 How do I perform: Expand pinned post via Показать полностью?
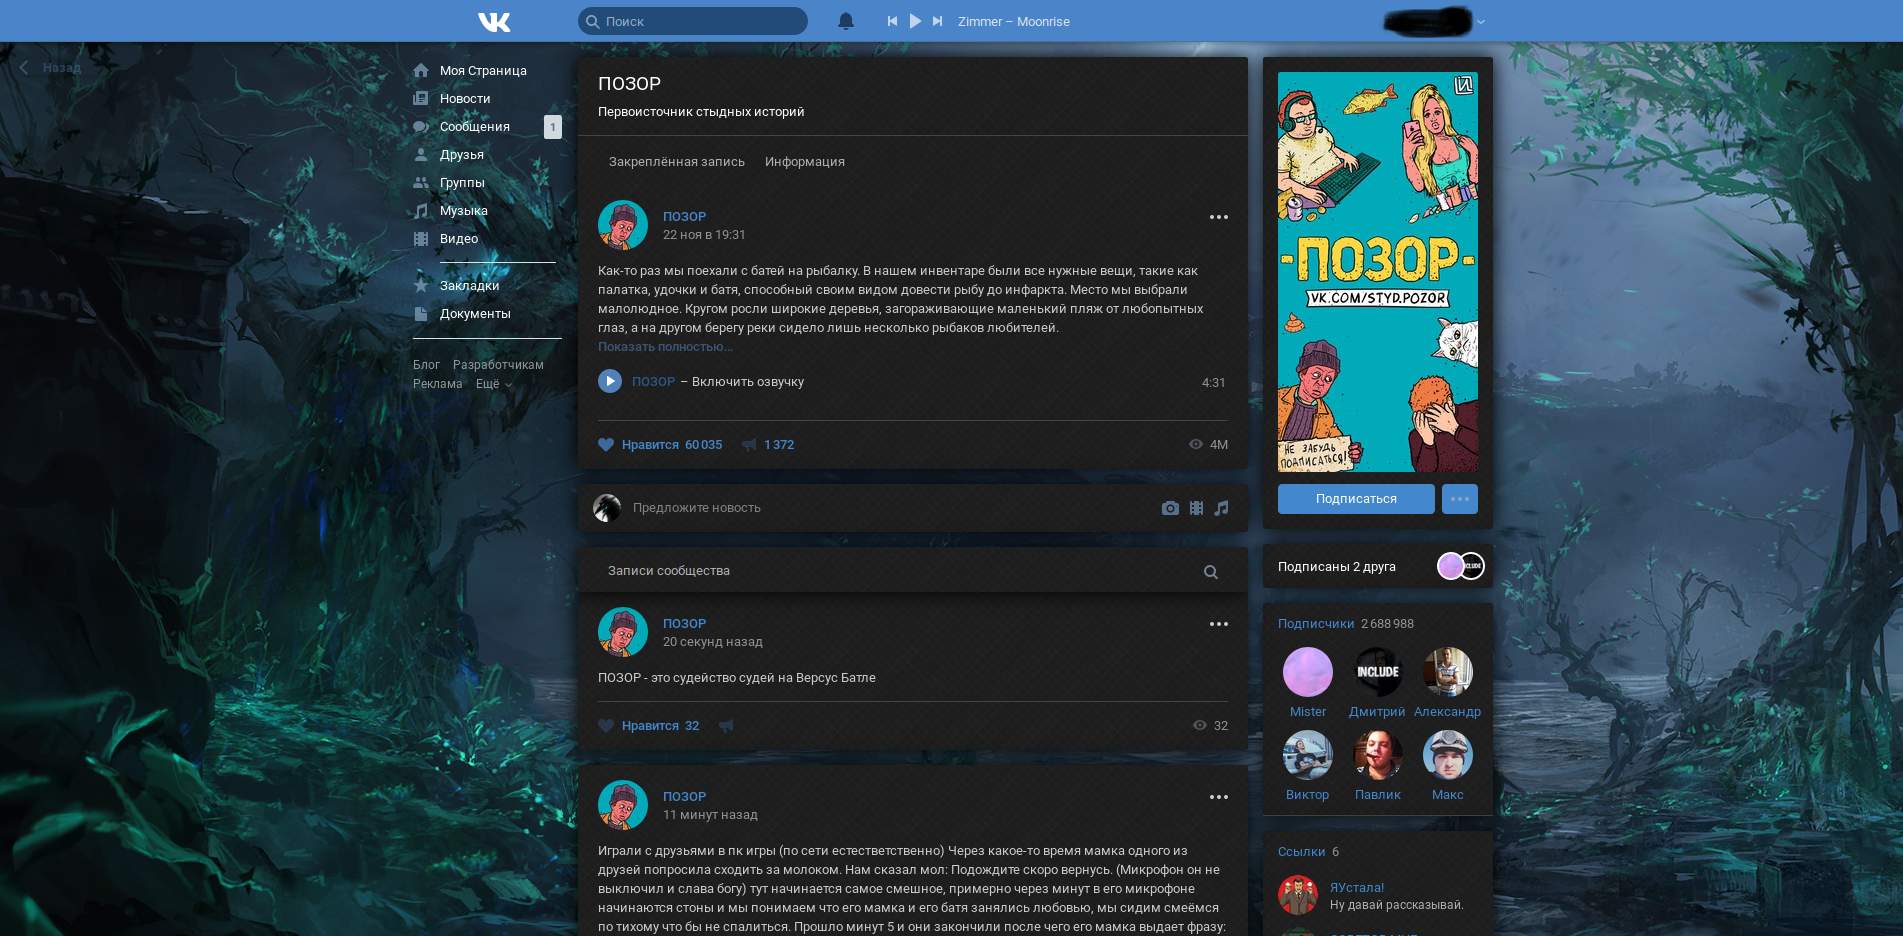665,347
